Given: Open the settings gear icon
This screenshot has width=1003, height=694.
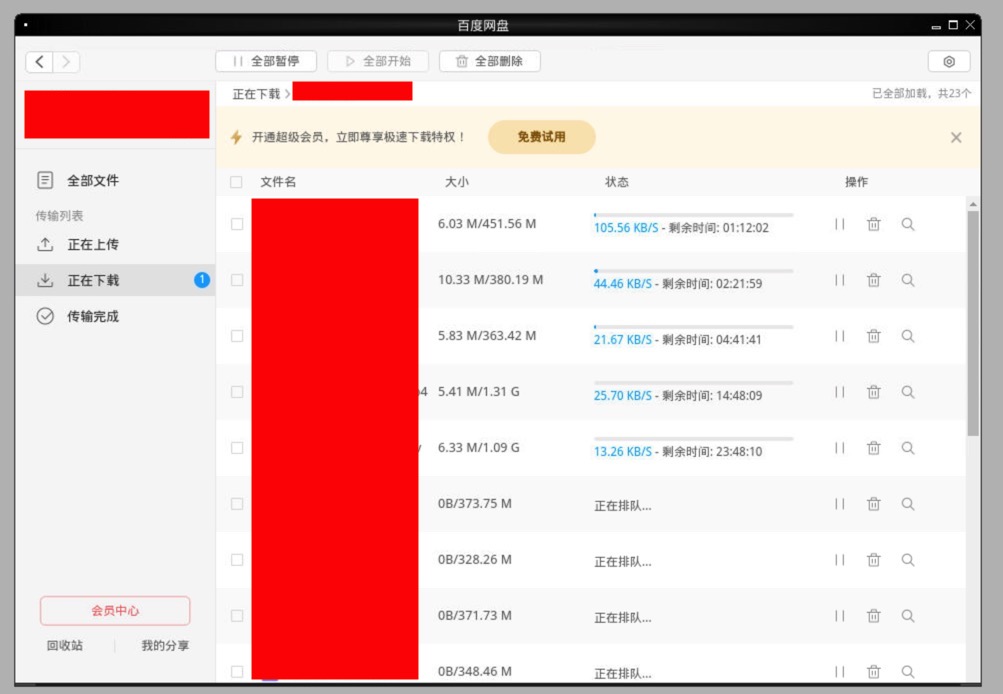Looking at the screenshot, I should 948,61.
